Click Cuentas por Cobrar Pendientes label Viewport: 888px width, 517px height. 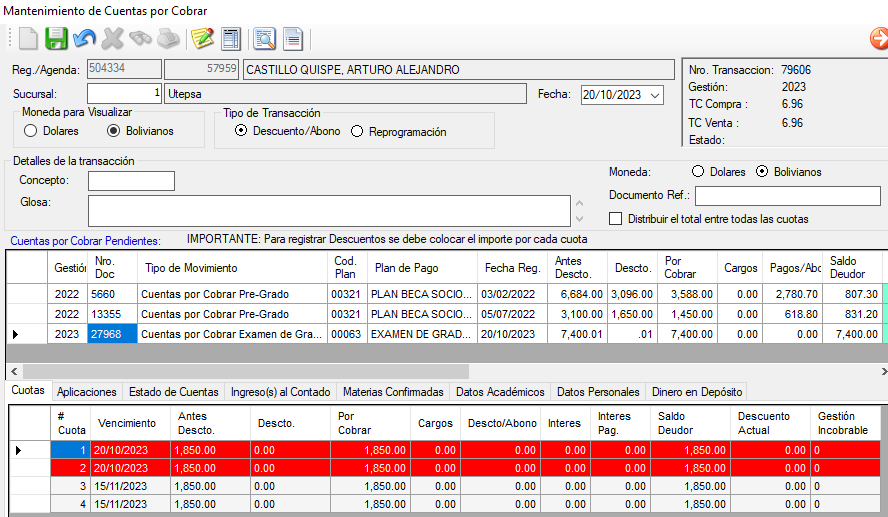[x=86, y=241]
